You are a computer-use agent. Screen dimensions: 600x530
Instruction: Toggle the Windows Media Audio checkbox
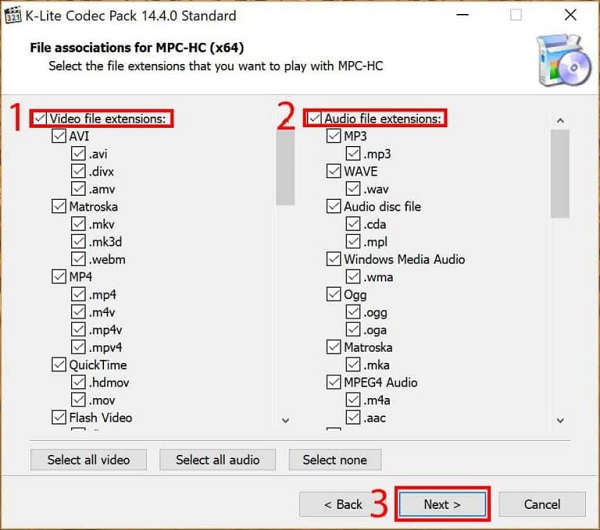click(x=334, y=259)
